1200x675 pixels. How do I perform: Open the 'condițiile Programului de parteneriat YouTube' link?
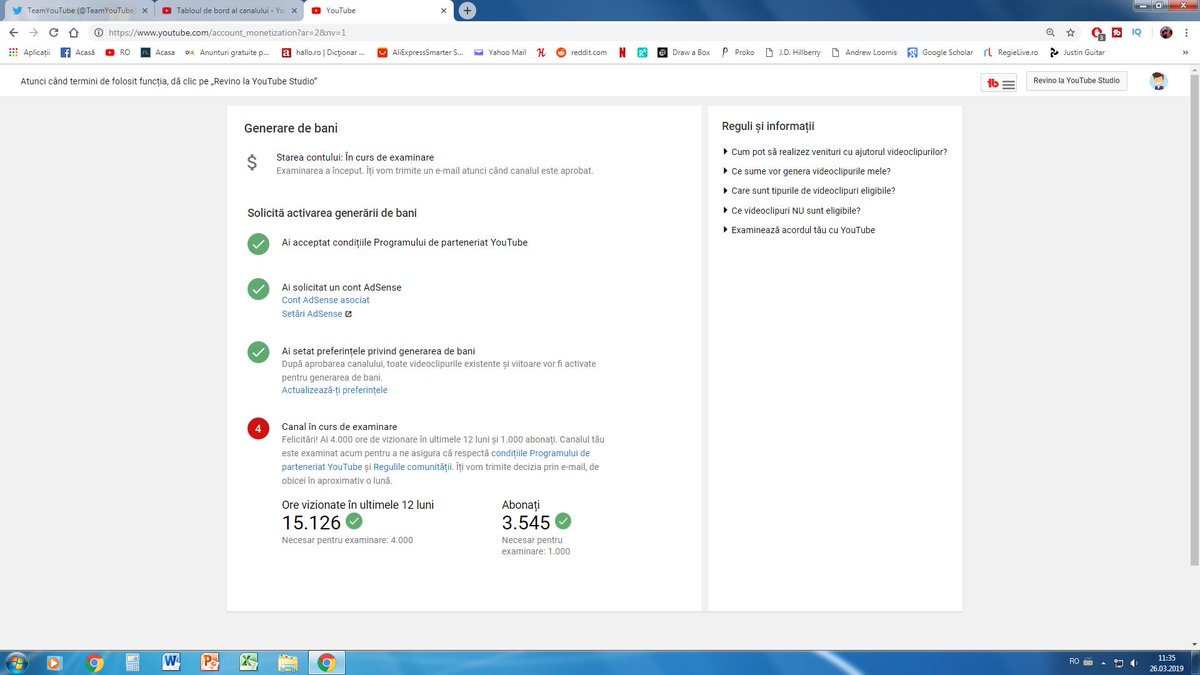[x=436, y=460]
